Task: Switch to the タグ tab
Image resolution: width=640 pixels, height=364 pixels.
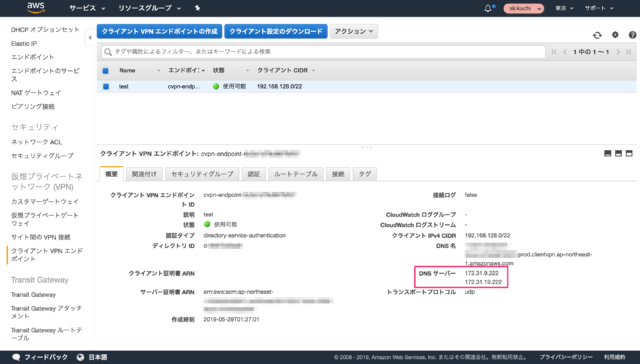Action: (364, 174)
